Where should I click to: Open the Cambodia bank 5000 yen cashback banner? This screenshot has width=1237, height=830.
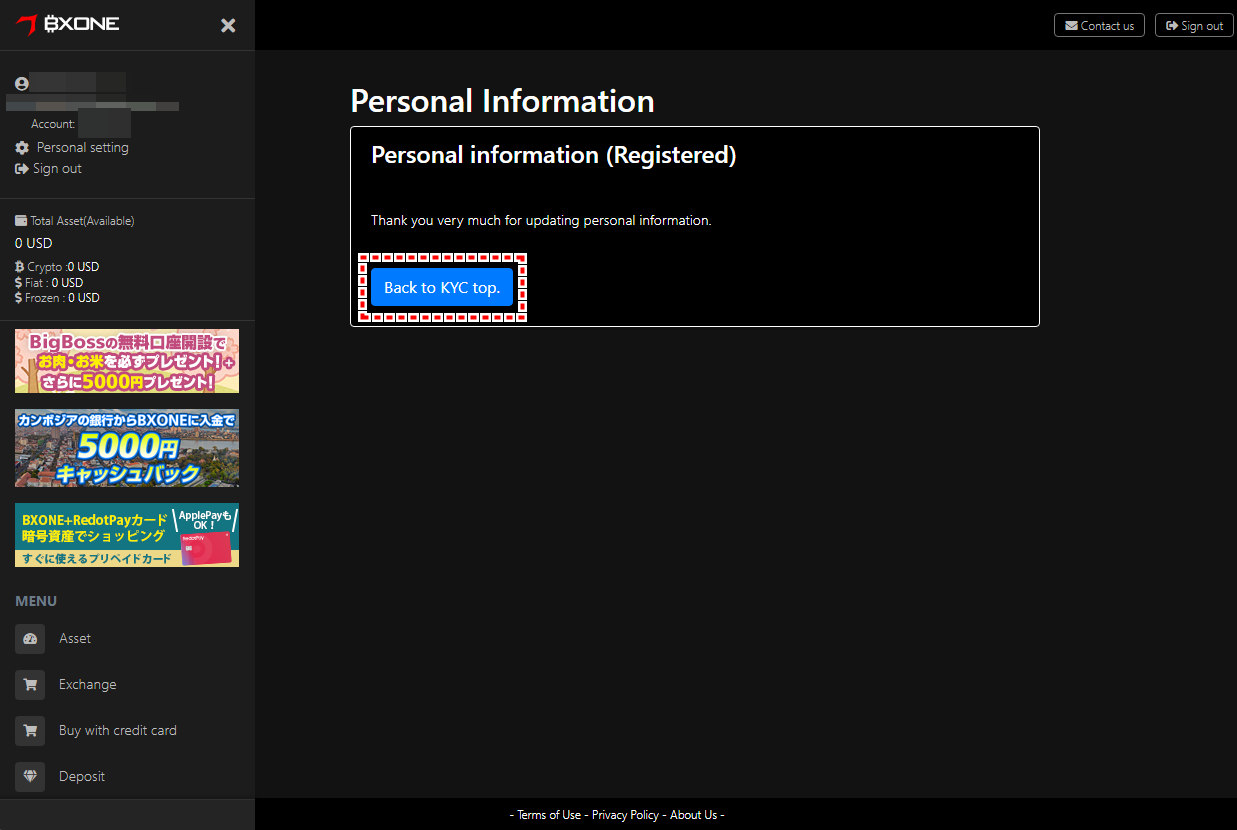coord(127,448)
